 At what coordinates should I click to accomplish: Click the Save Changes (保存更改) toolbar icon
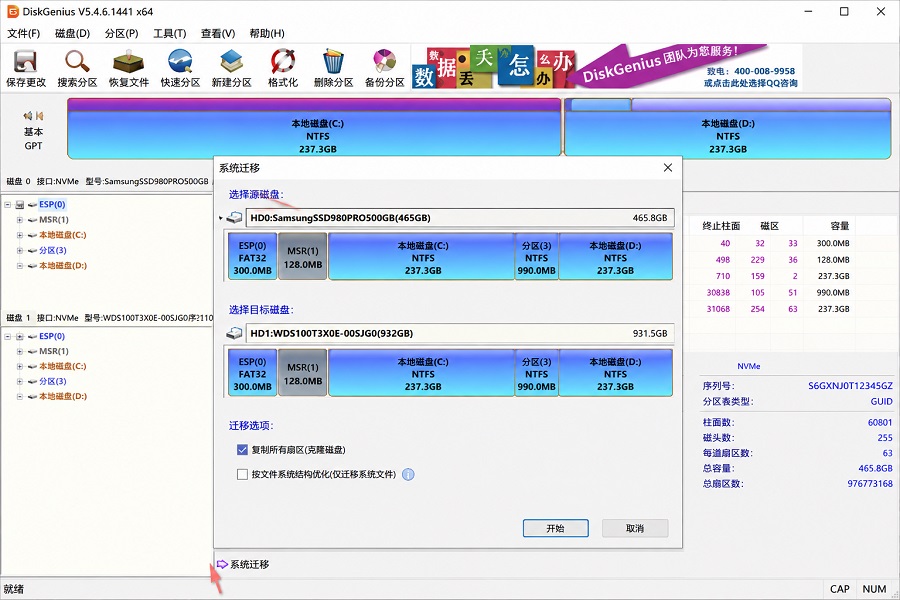point(26,68)
